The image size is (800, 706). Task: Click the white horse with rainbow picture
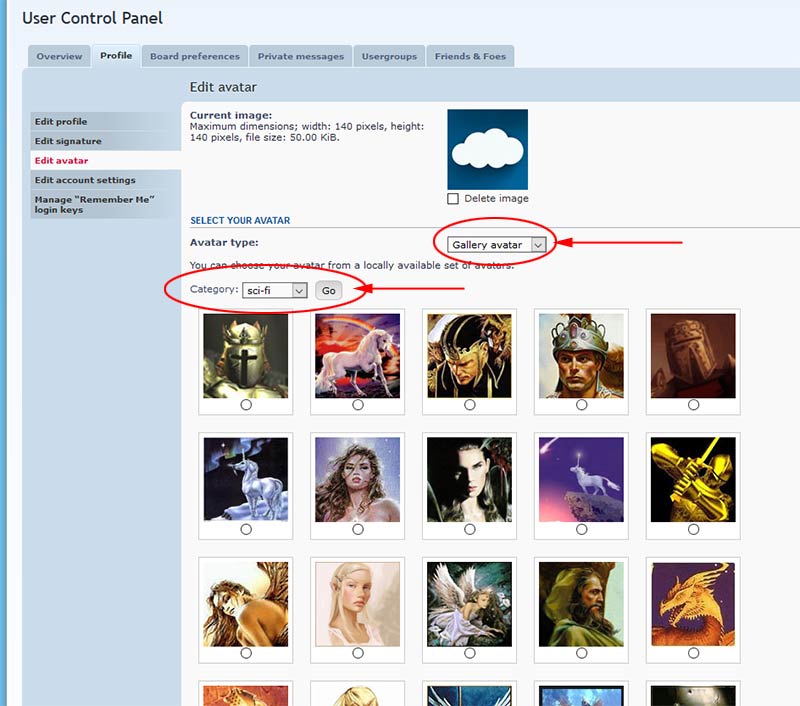[x=358, y=356]
